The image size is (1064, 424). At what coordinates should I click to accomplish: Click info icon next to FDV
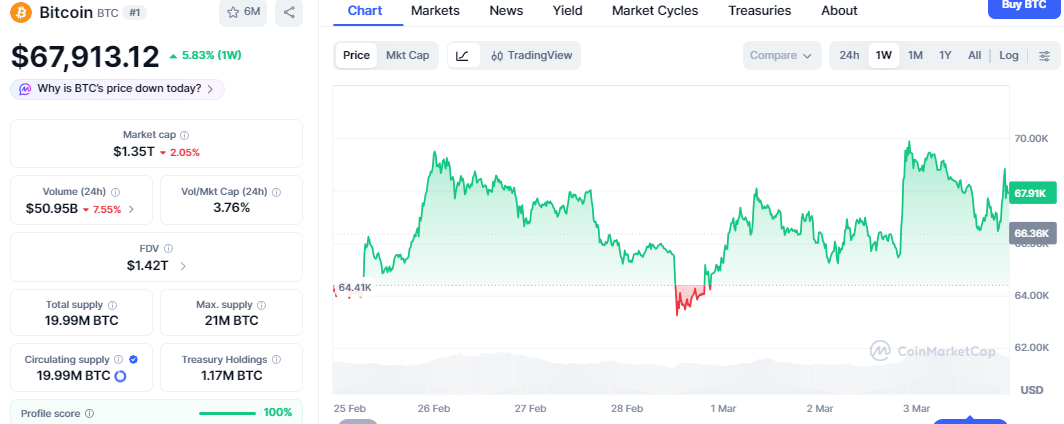(x=168, y=248)
